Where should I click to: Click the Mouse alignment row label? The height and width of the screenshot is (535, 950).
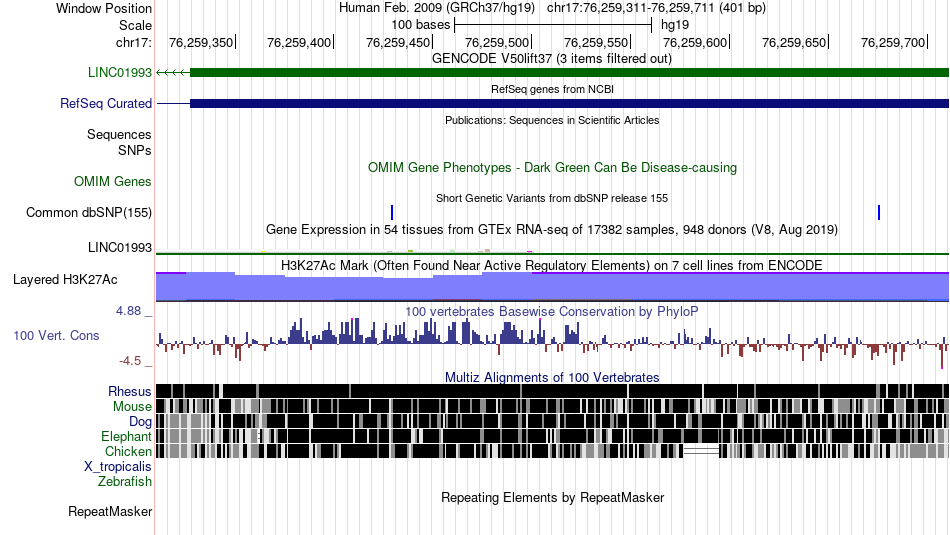132,407
